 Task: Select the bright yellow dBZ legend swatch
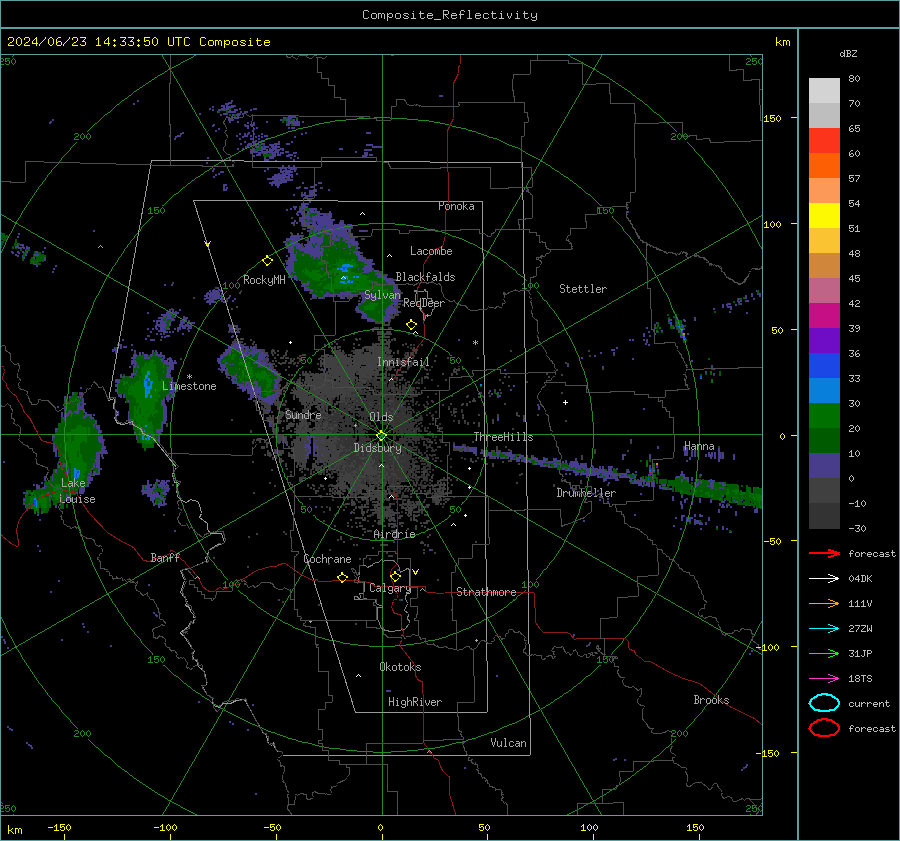(x=824, y=215)
